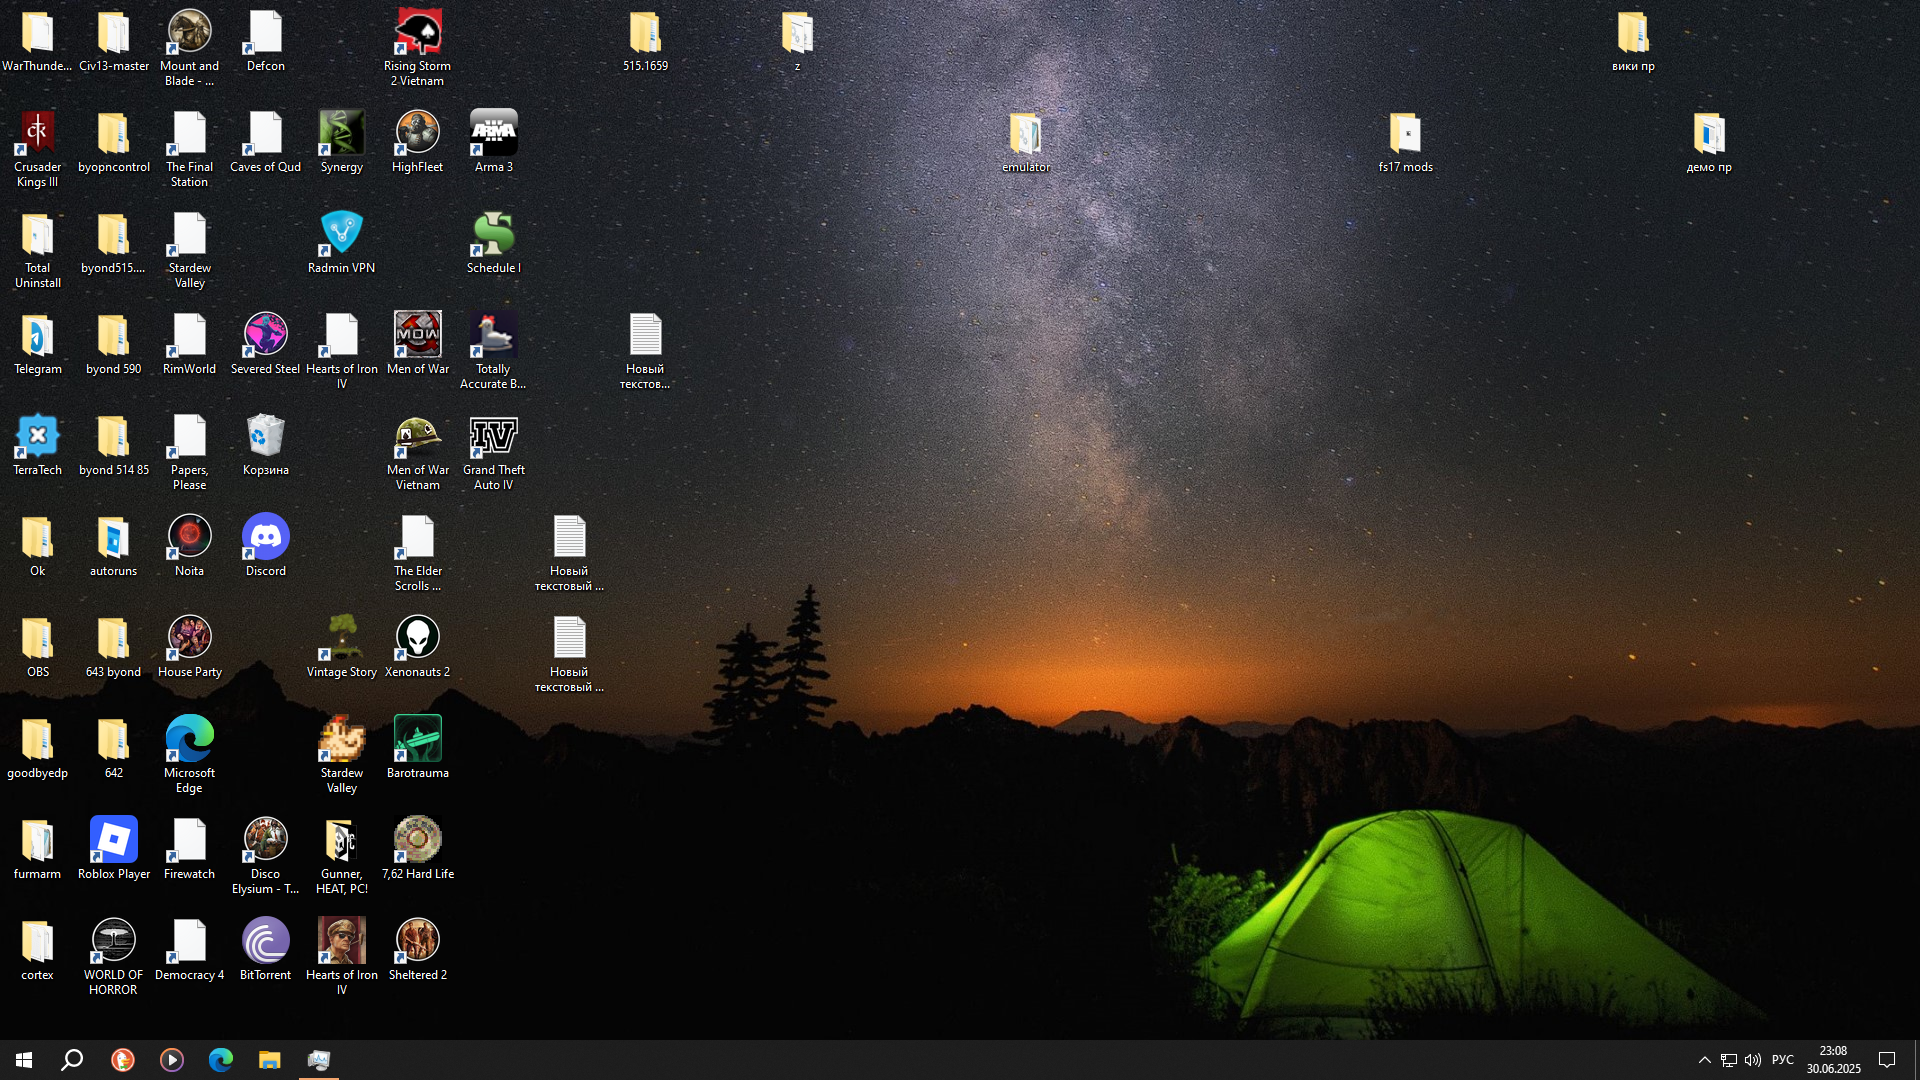This screenshot has width=1920, height=1080.
Task: Open the clock and date flyout
Action: [1833, 1060]
